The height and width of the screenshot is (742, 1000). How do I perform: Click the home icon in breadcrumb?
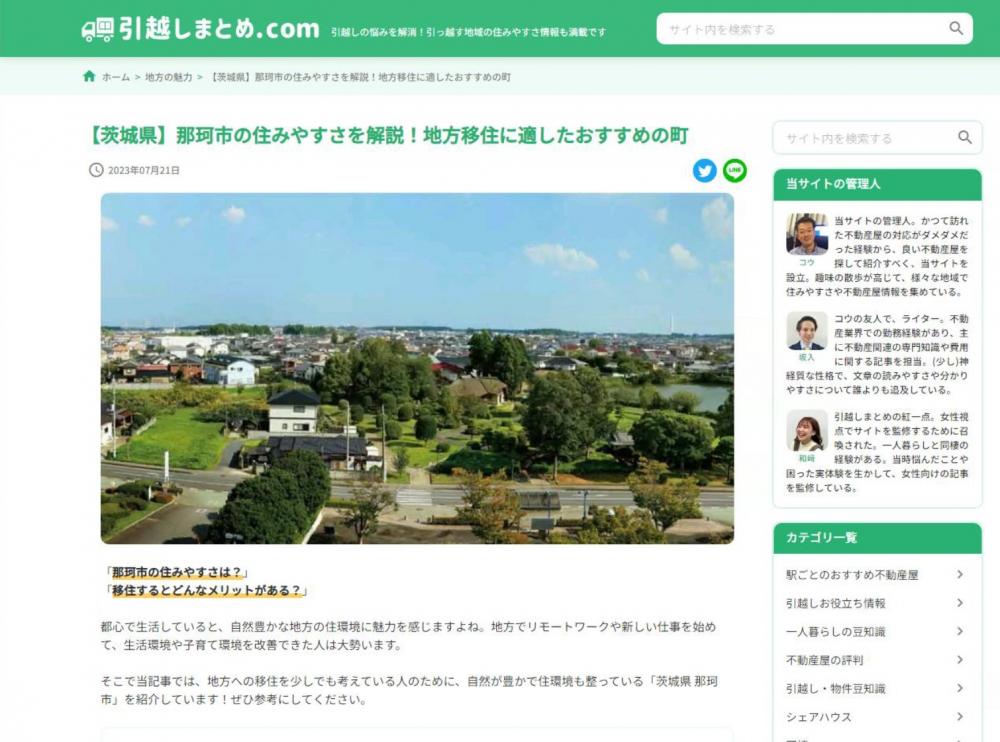[x=89, y=77]
